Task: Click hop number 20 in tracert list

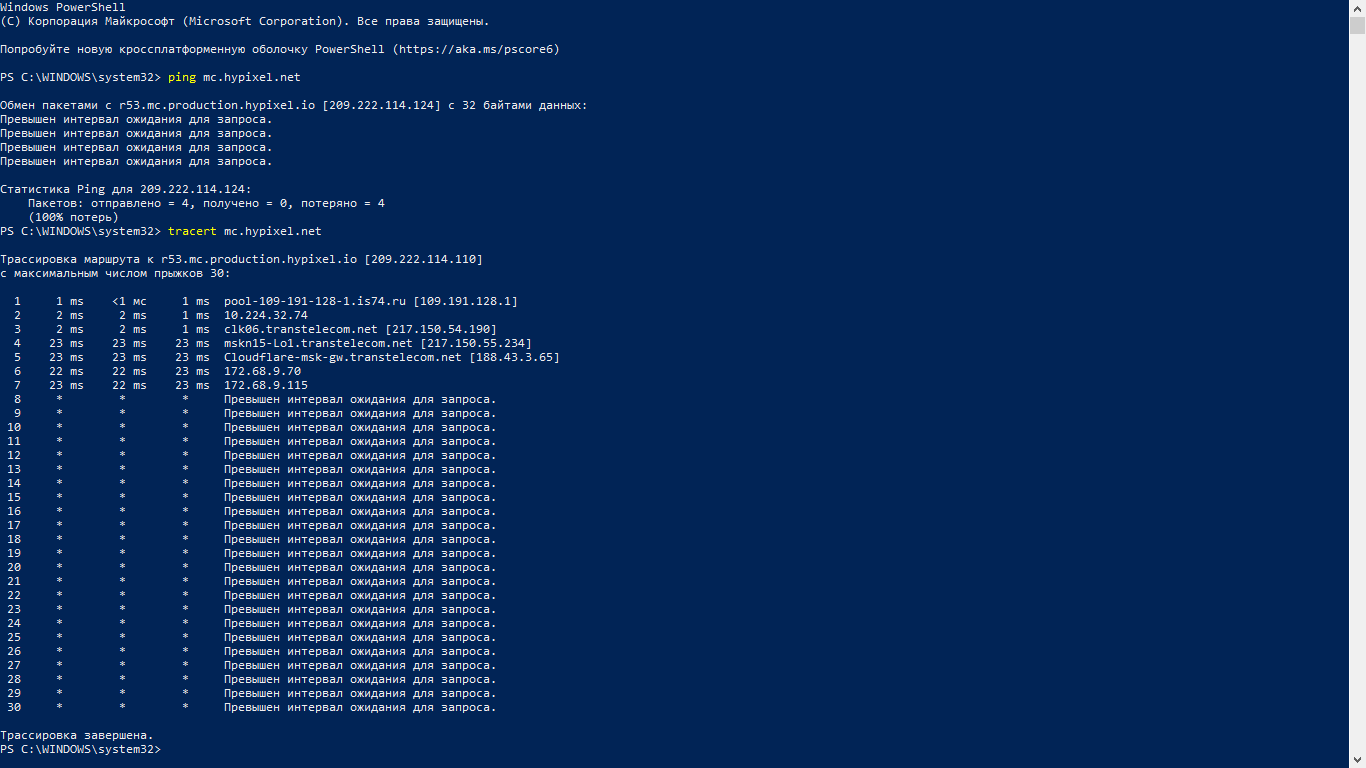Action: click(14, 567)
